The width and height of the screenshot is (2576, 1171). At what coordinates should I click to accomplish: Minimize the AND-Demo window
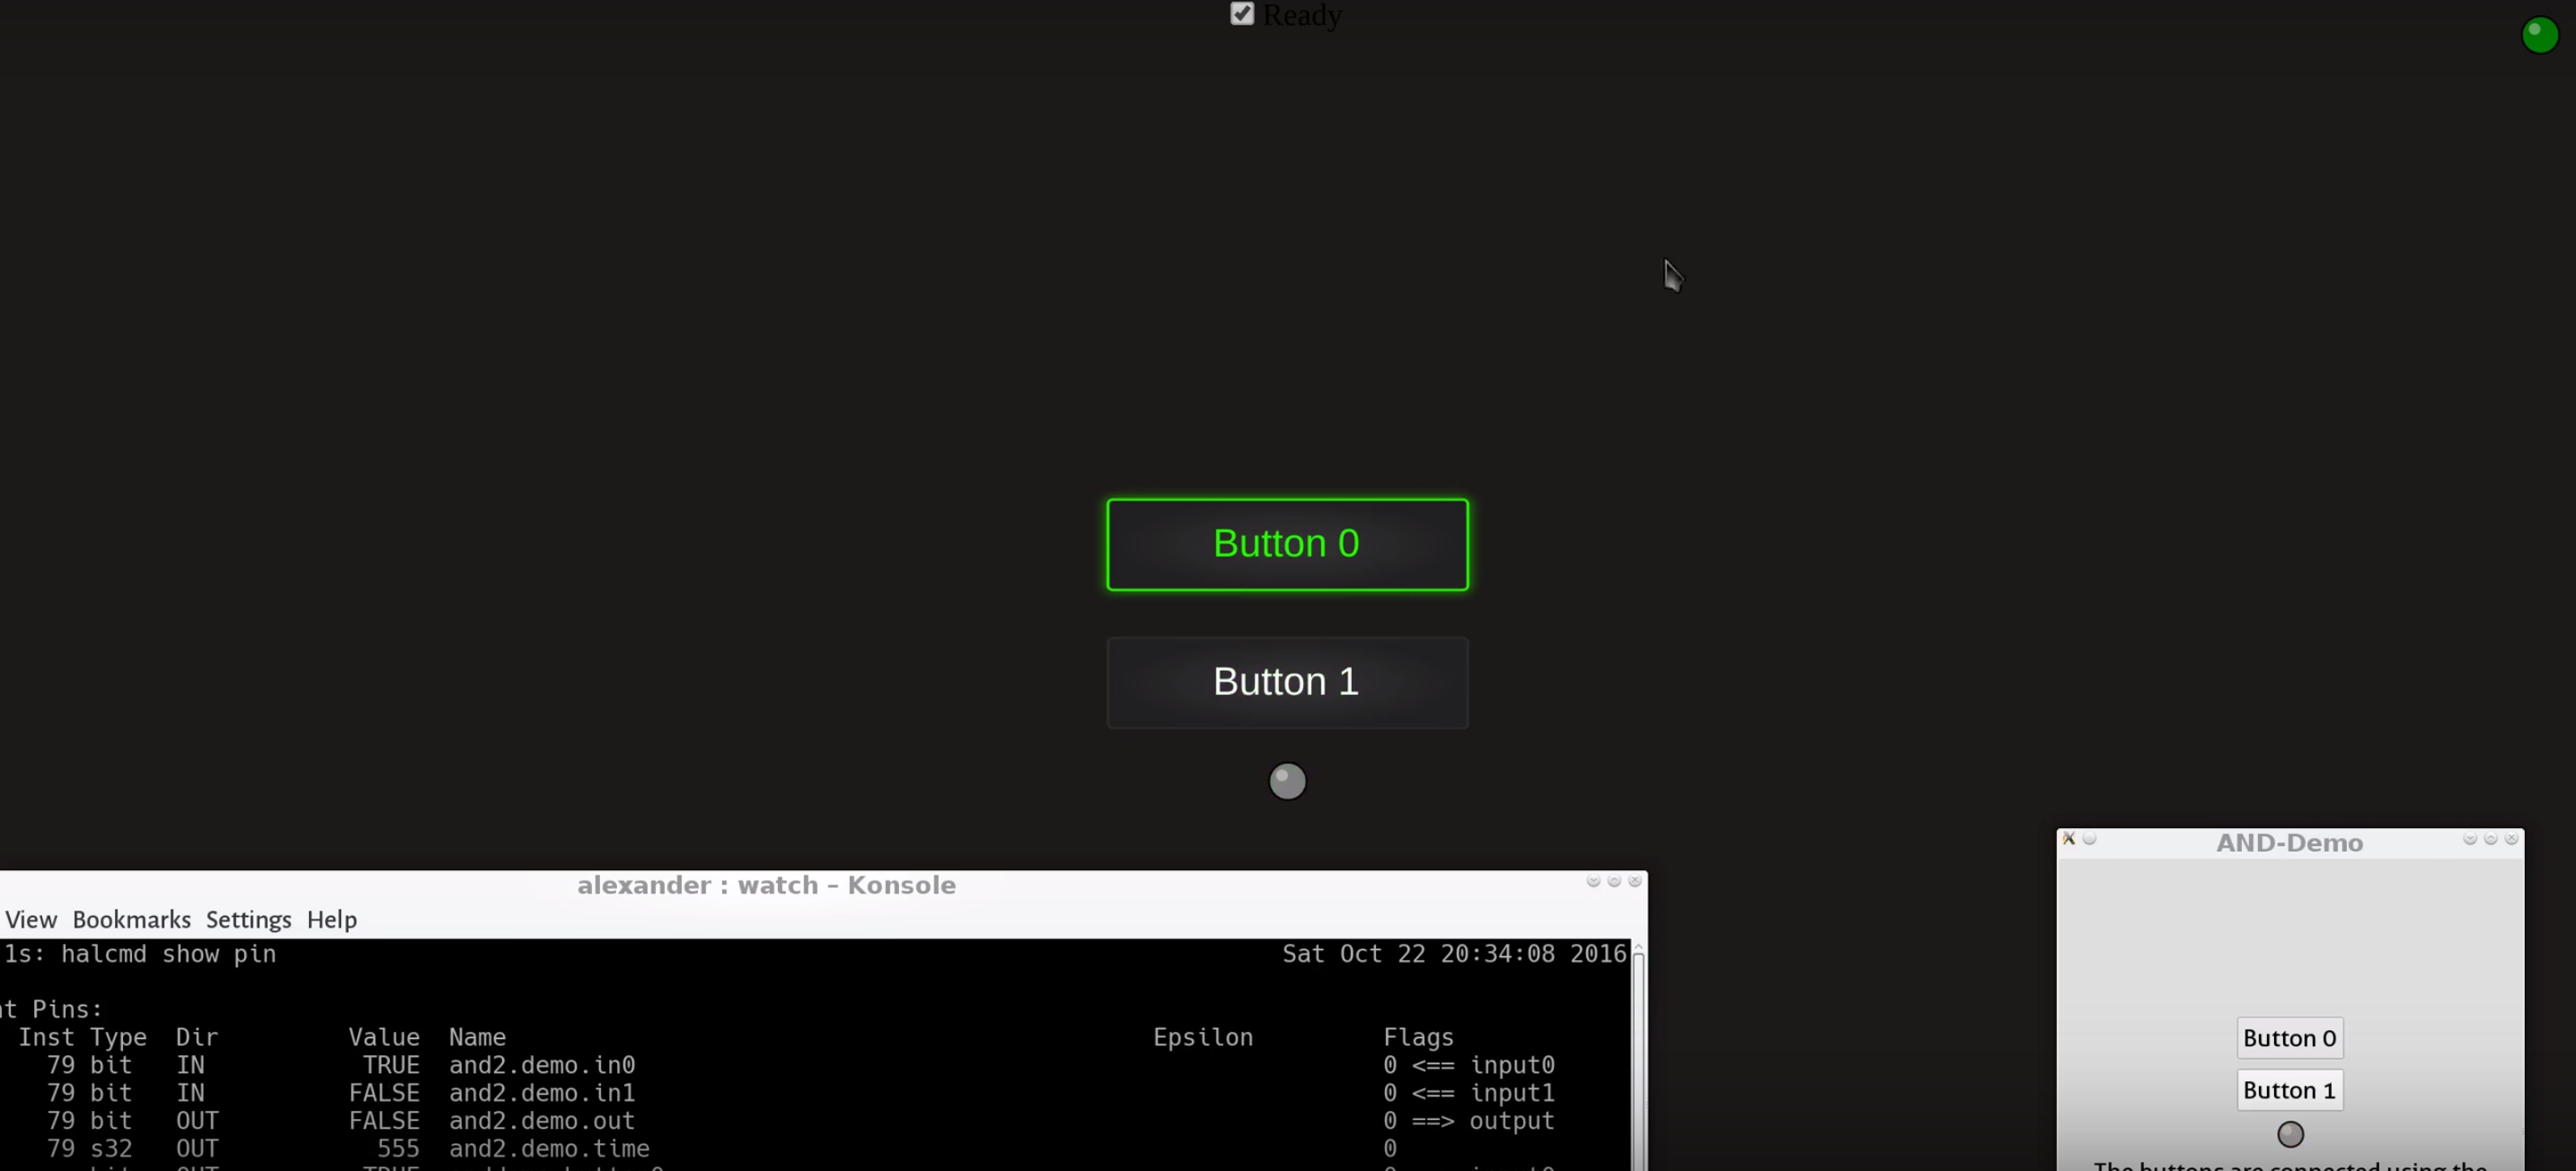tap(2470, 839)
